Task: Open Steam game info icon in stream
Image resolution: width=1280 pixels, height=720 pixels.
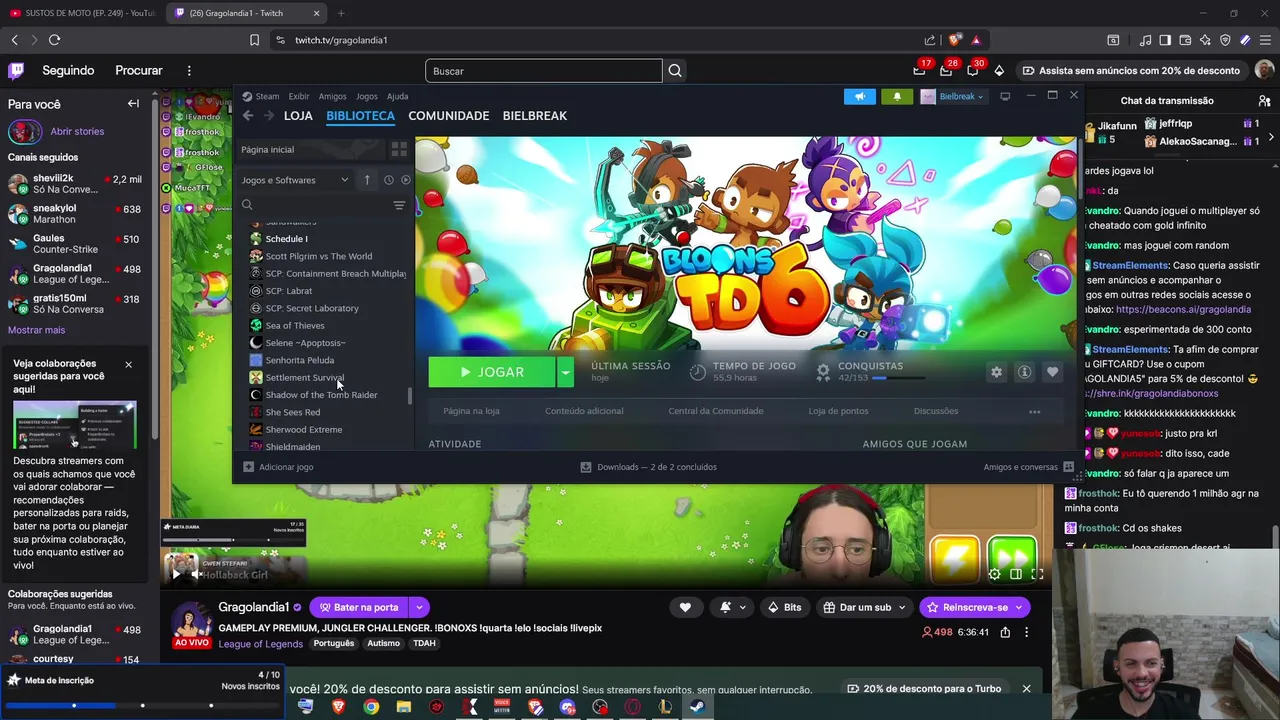Action: [x=1024, y=372]
